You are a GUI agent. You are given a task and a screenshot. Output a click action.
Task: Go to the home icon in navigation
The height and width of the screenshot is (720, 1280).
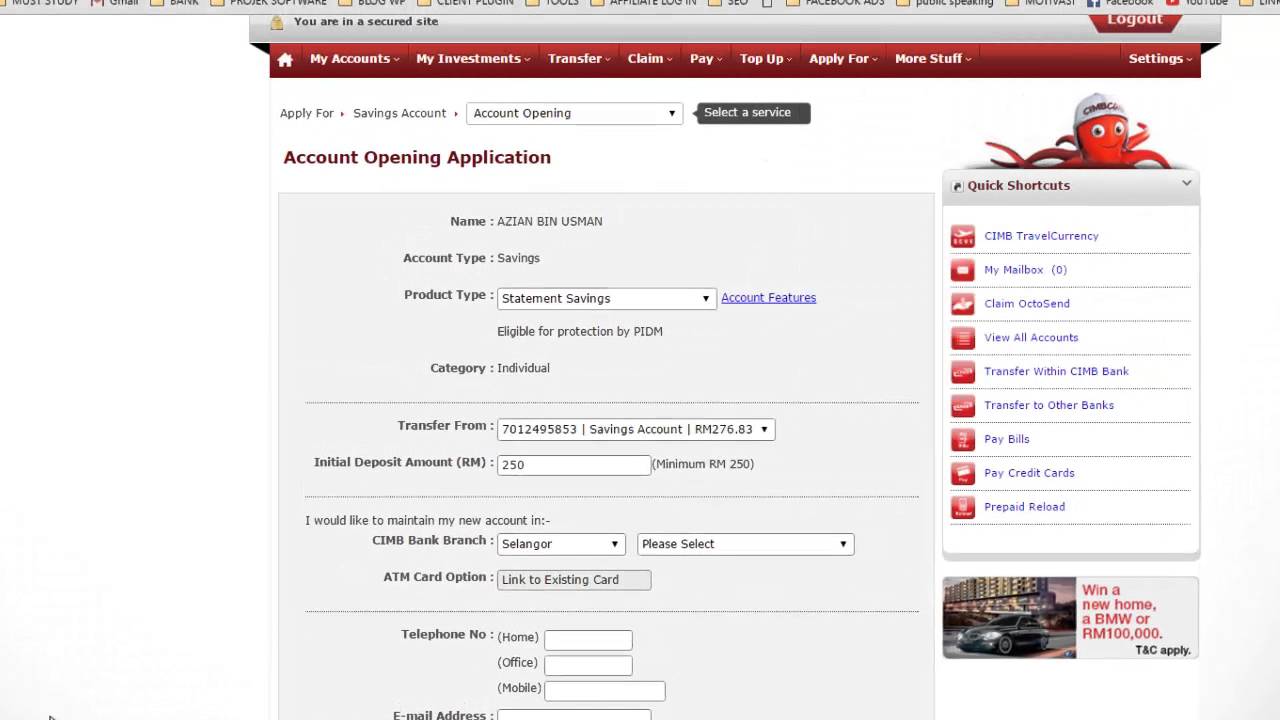point(285,60)
